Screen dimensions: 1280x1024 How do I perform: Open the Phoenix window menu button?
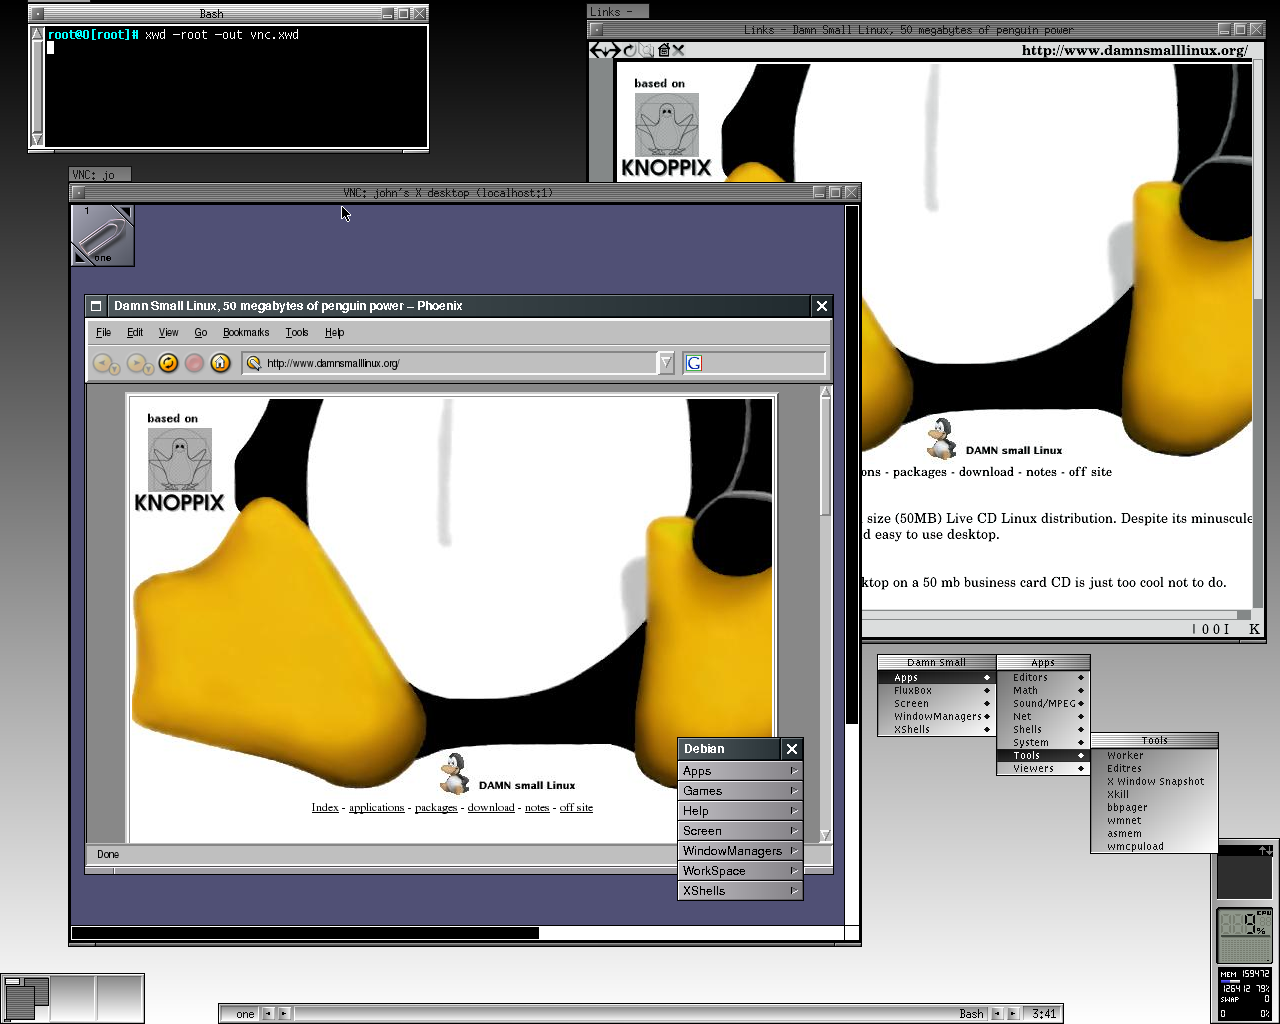pyautogui.click(x=96, y=306)
